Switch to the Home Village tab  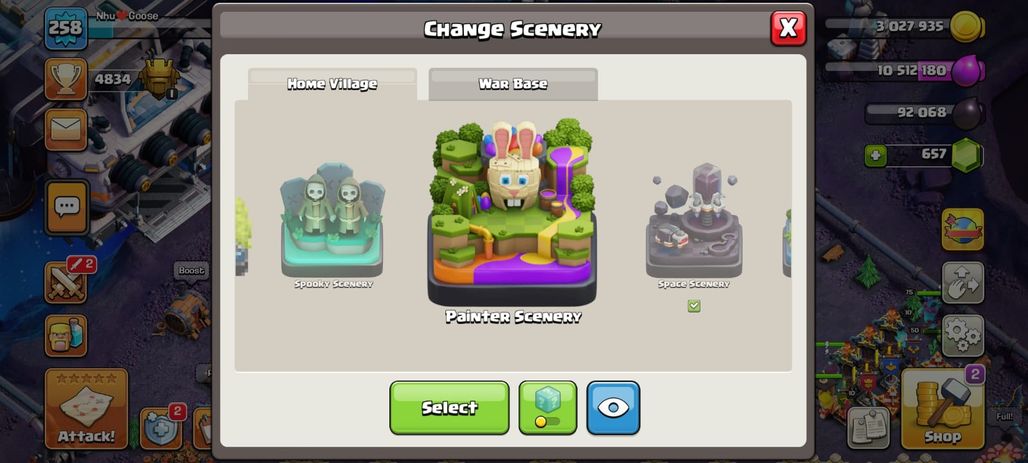click(x=332, y=84)
